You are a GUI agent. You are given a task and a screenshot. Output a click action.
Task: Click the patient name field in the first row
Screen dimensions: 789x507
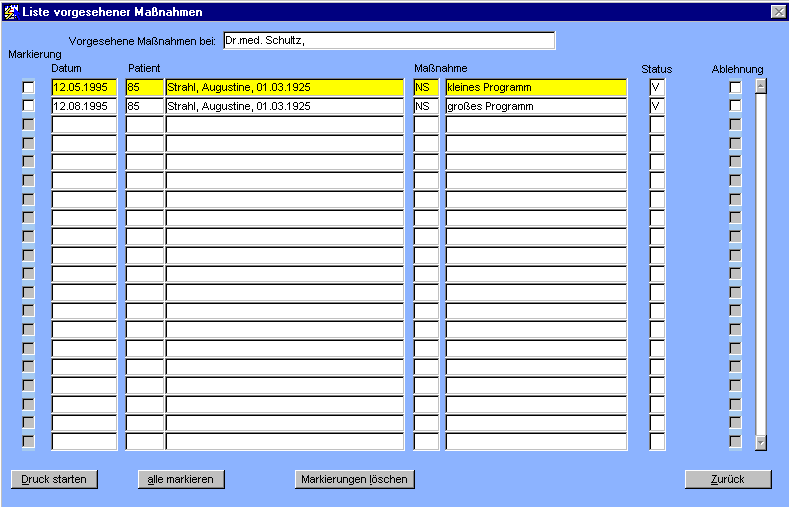tap(284, 88)
